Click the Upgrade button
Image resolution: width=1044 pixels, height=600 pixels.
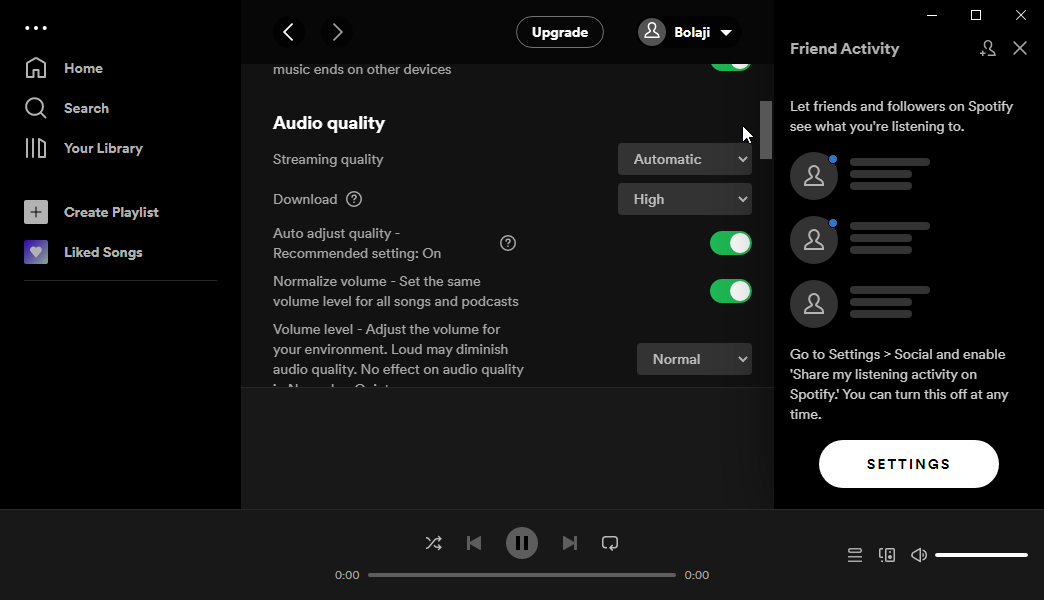(560, 32)
